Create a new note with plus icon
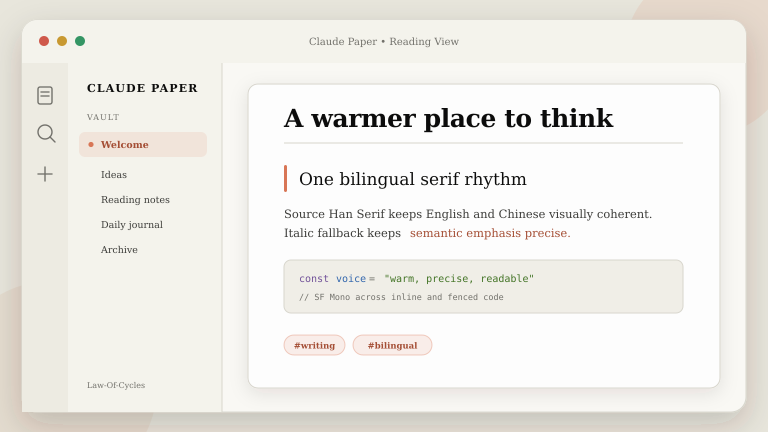 [45, 174]
